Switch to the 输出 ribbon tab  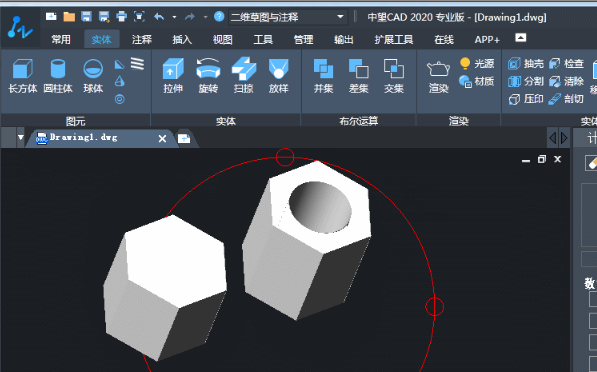click(343, 39)
